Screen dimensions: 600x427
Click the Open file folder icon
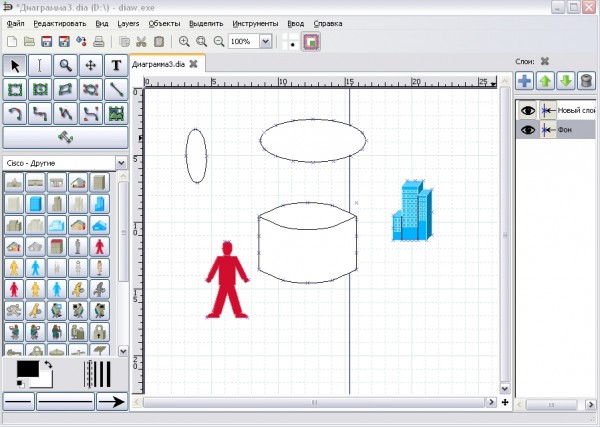29,41
